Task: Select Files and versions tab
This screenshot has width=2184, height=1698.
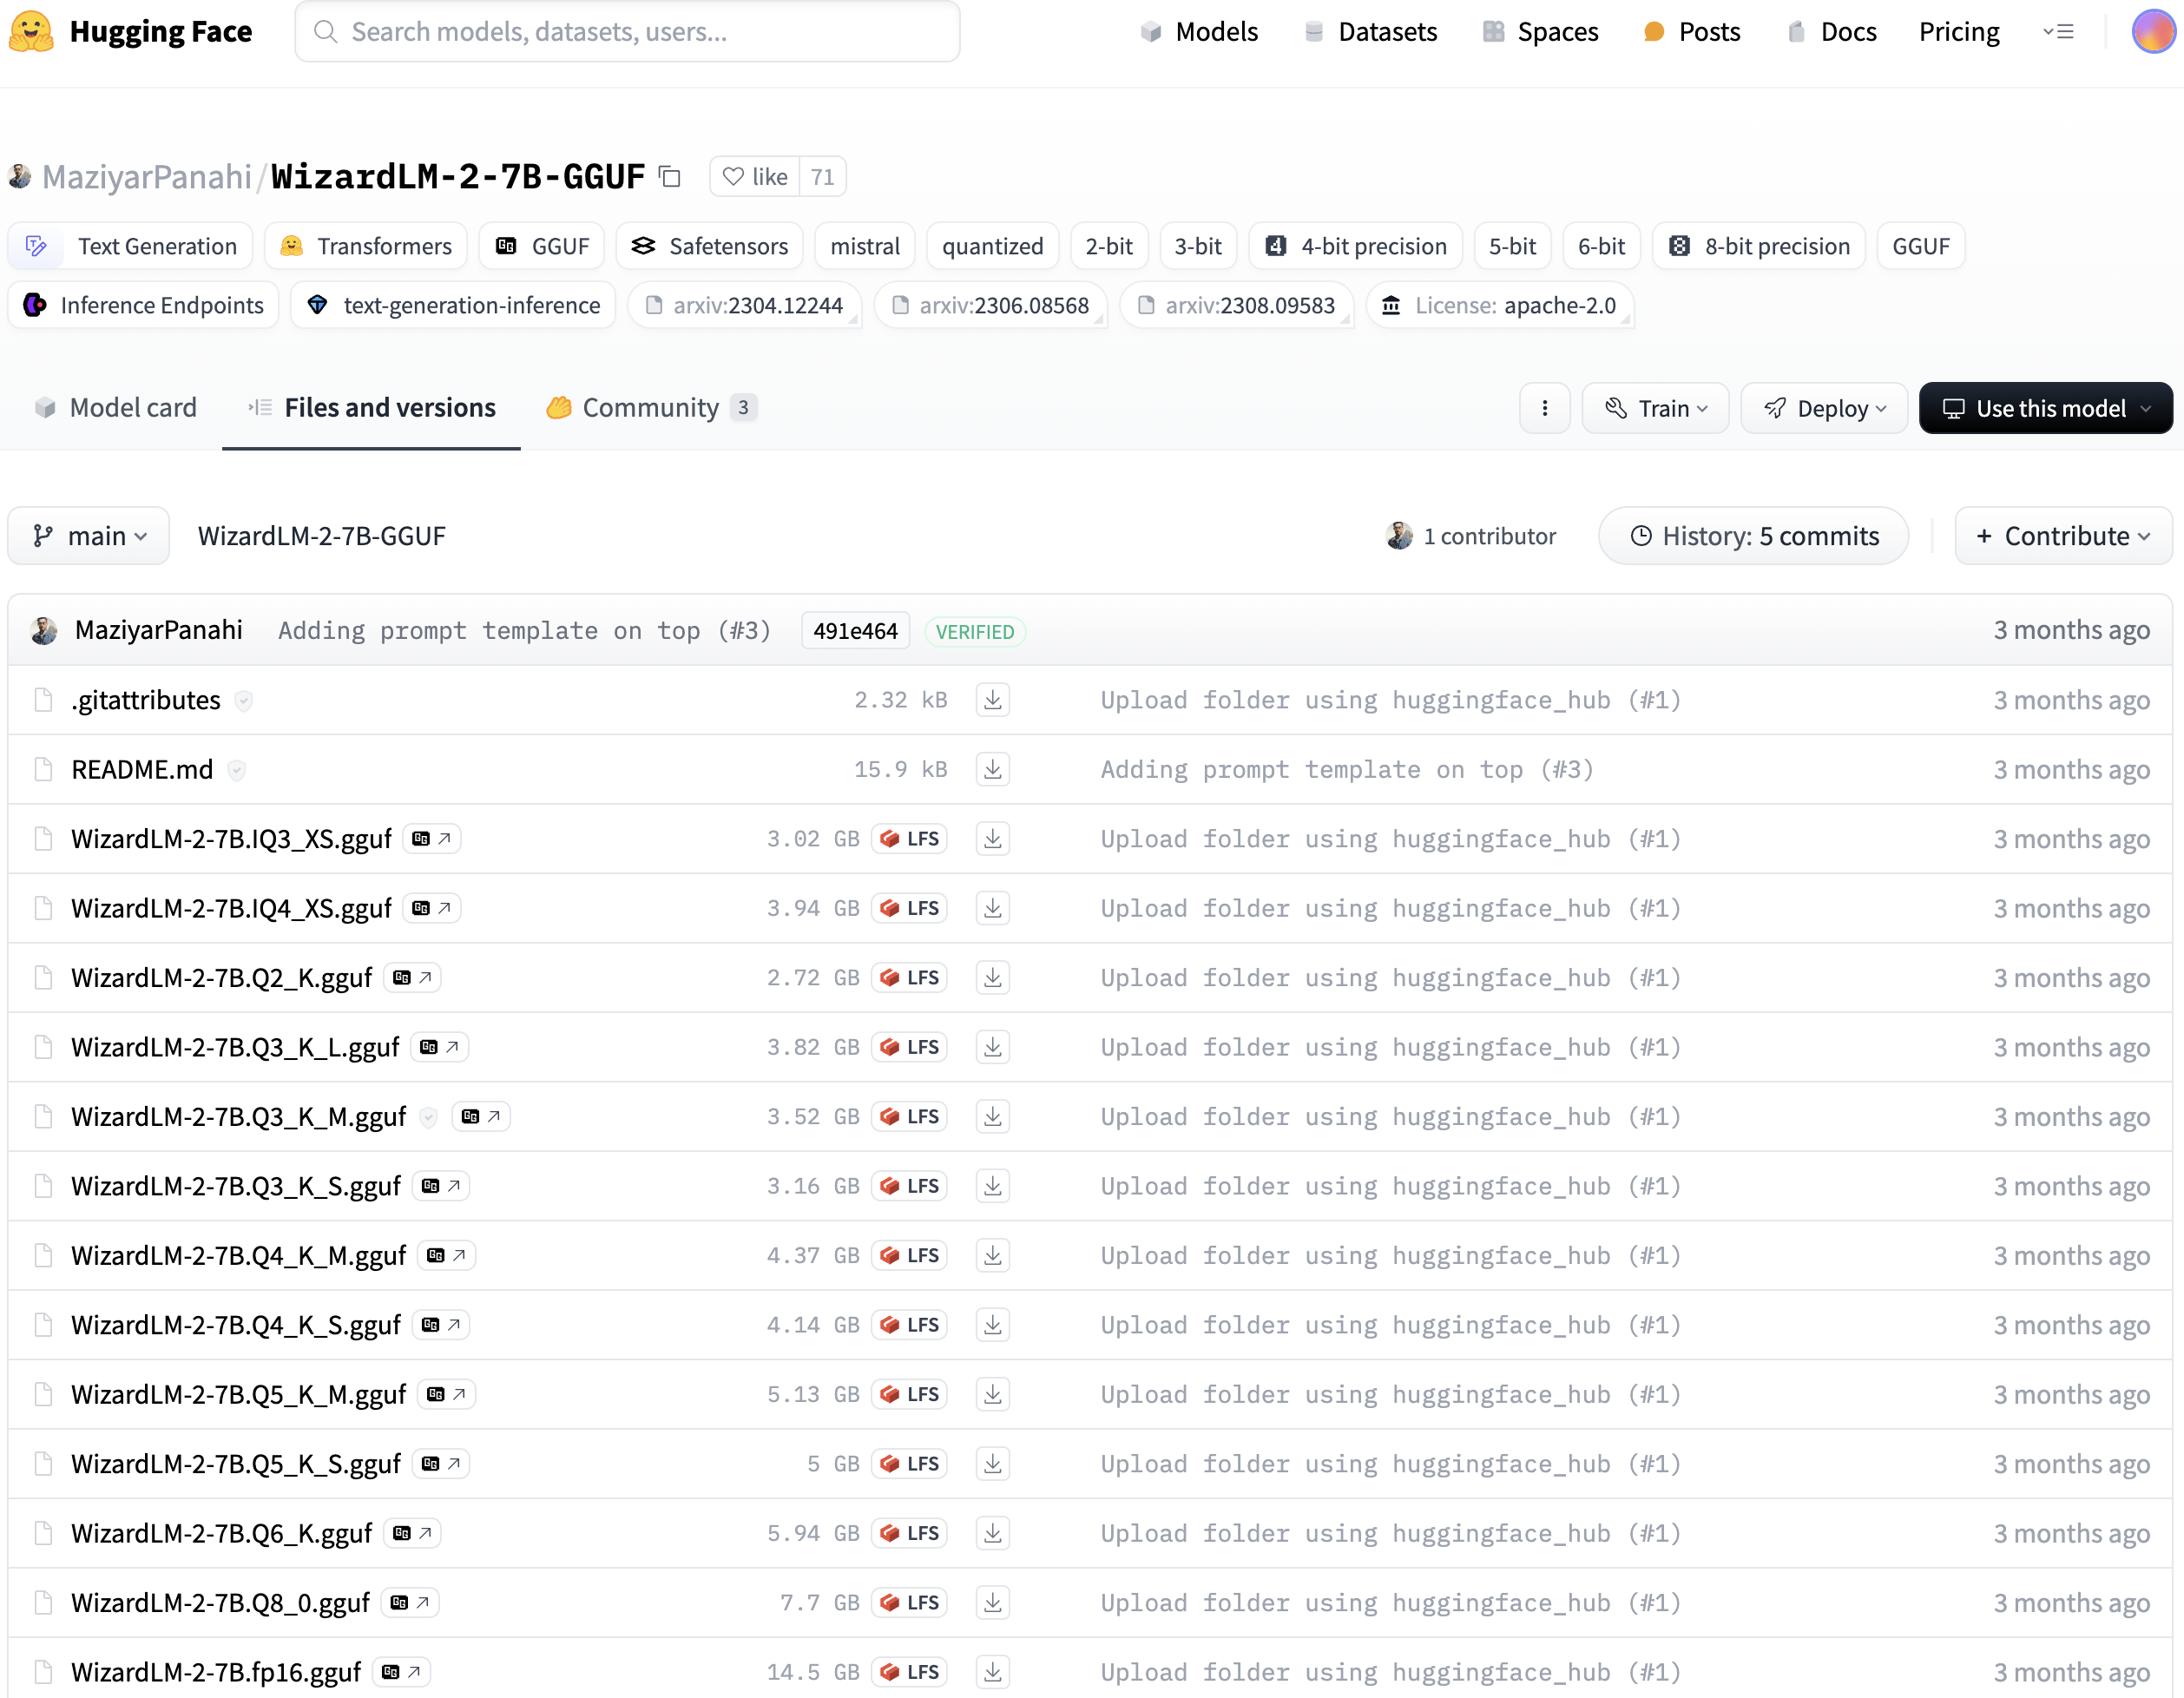Action: [x=371, y=408]
